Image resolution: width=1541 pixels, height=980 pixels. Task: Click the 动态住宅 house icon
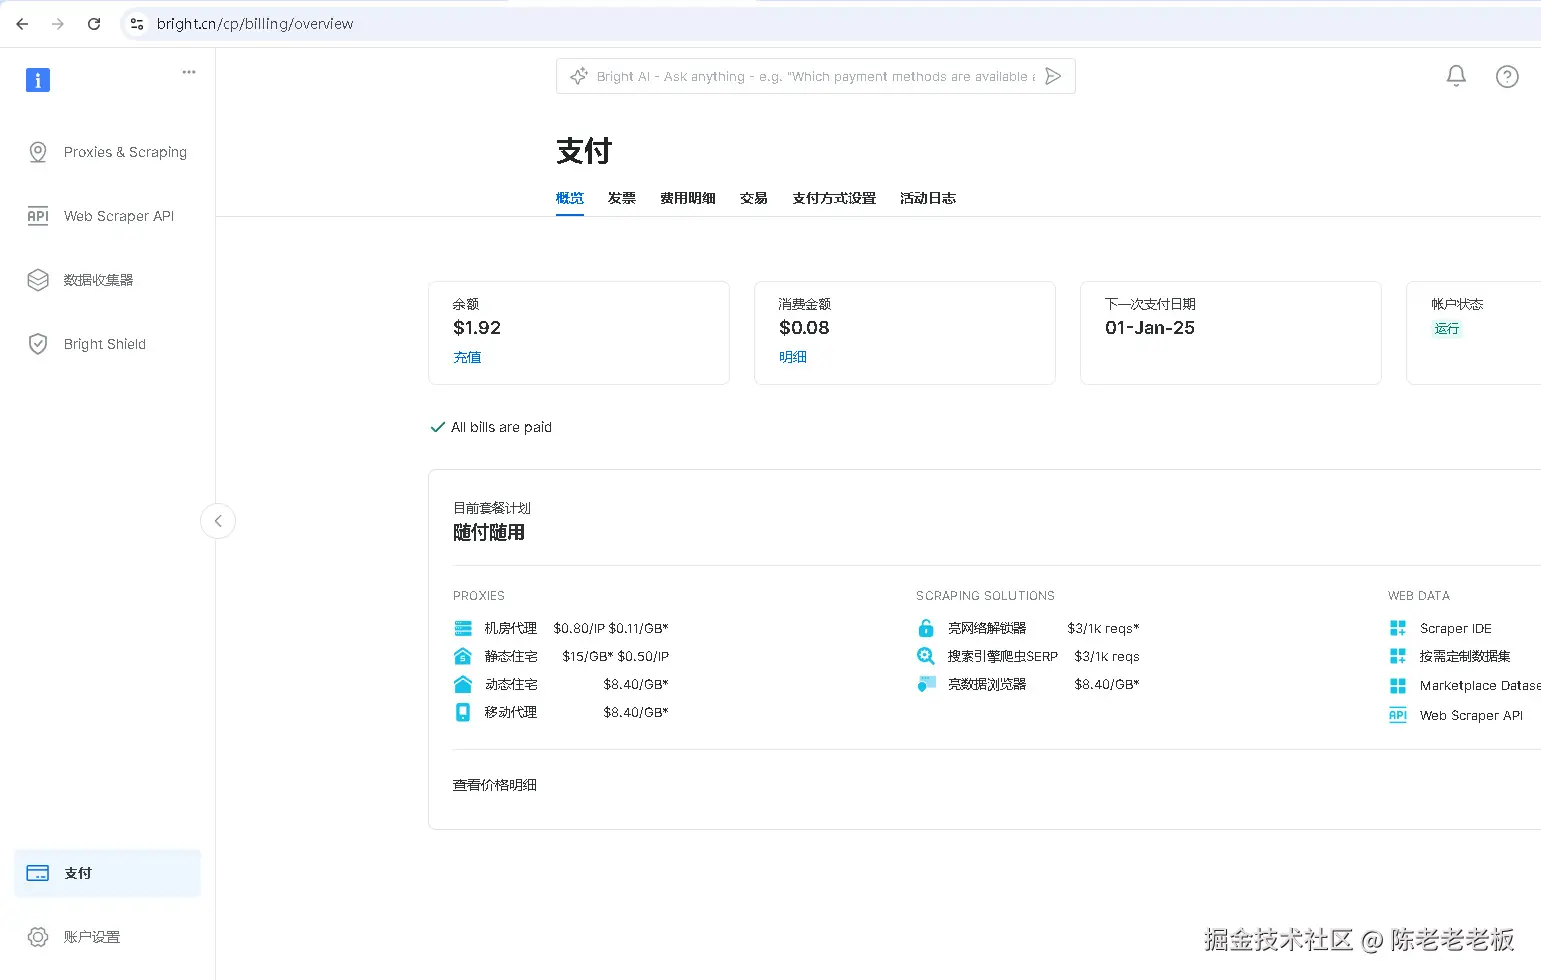point(463,684)
